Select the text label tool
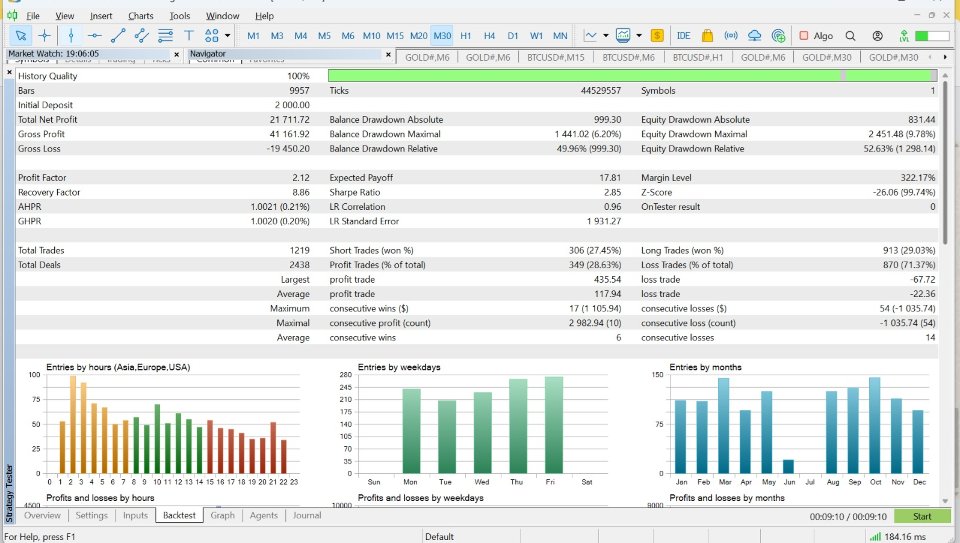Screen dimensions: 960x543 (x=190, y=36)
